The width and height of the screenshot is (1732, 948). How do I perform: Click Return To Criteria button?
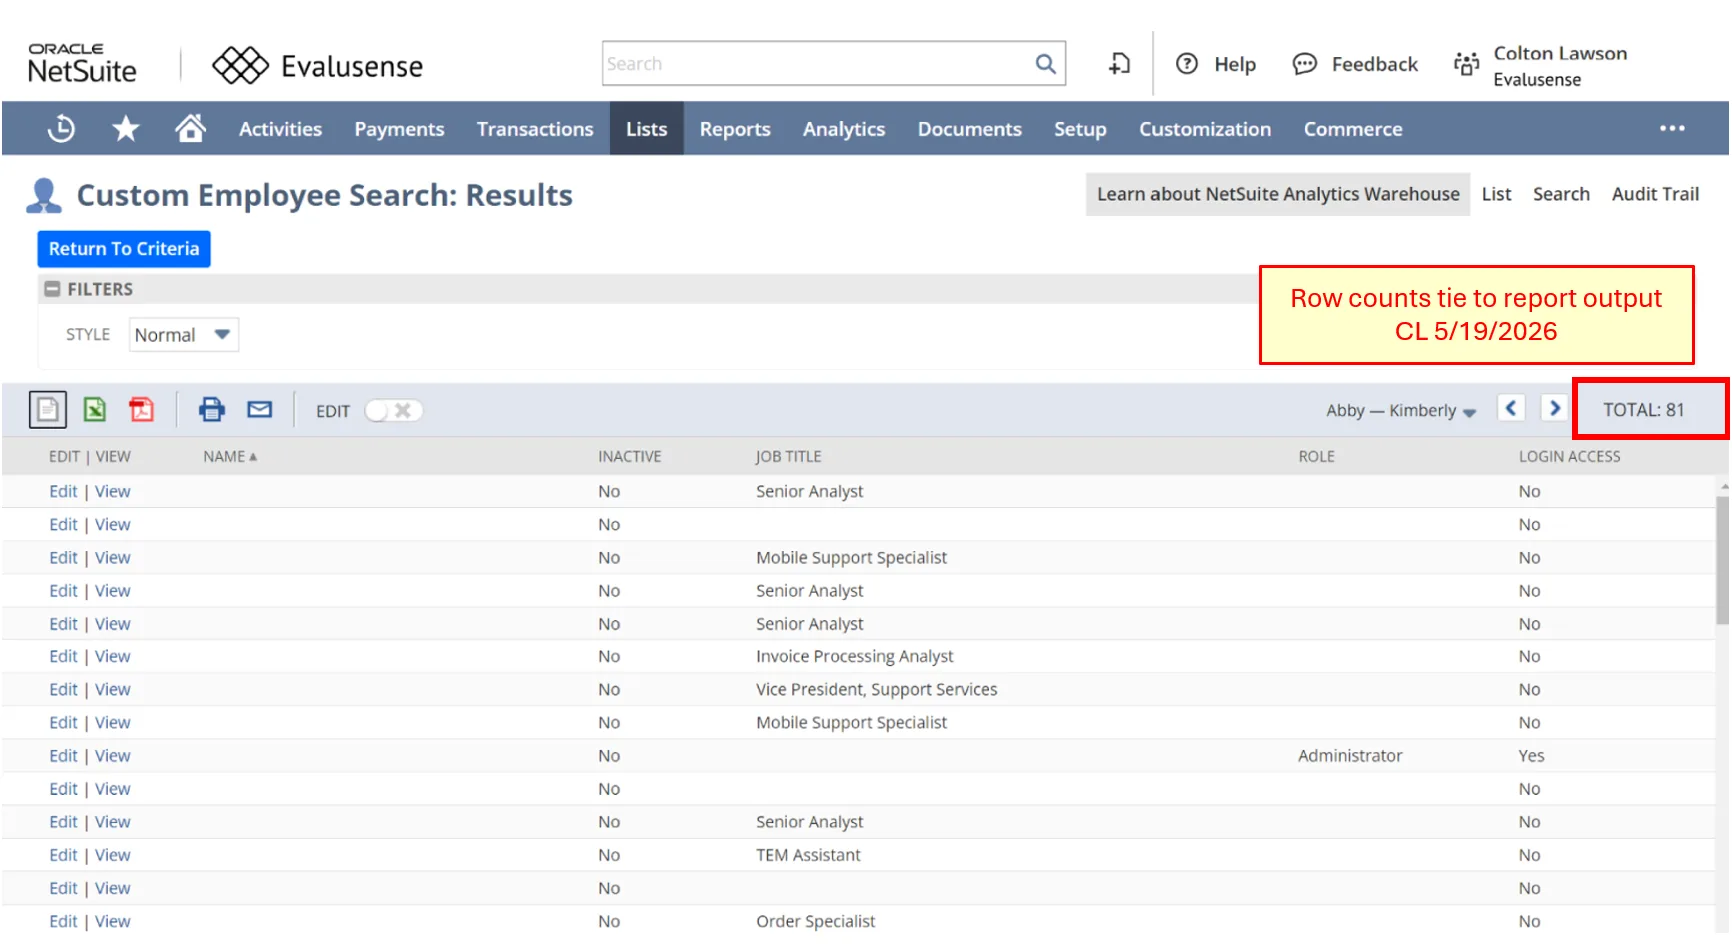(124, 249)
